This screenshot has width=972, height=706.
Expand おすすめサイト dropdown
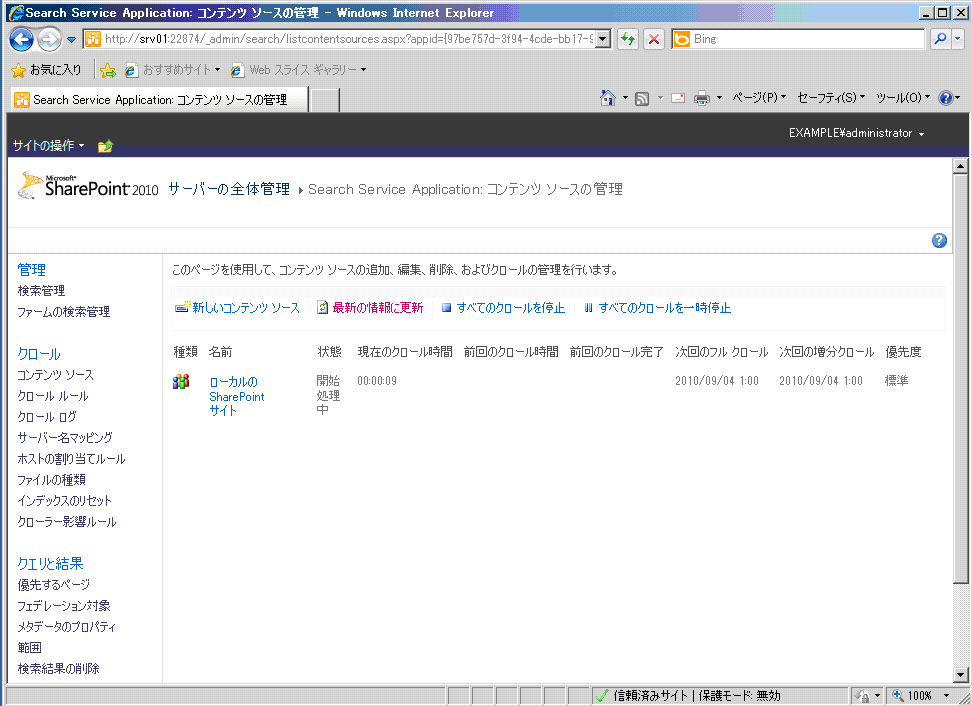[217, 70]
